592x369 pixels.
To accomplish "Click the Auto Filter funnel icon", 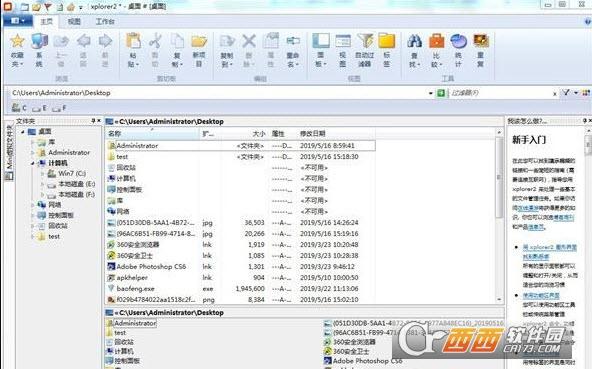I will click(365, 41).
